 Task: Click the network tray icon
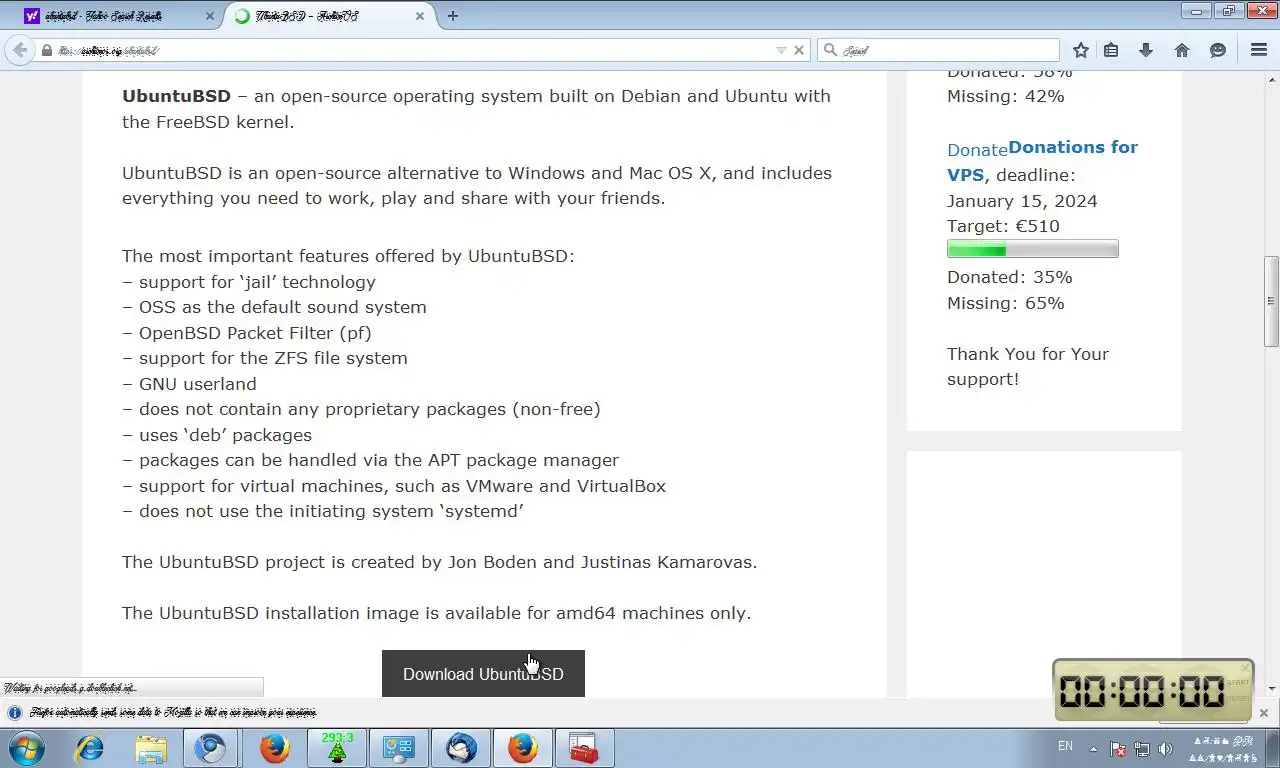tap(1141, 749)
